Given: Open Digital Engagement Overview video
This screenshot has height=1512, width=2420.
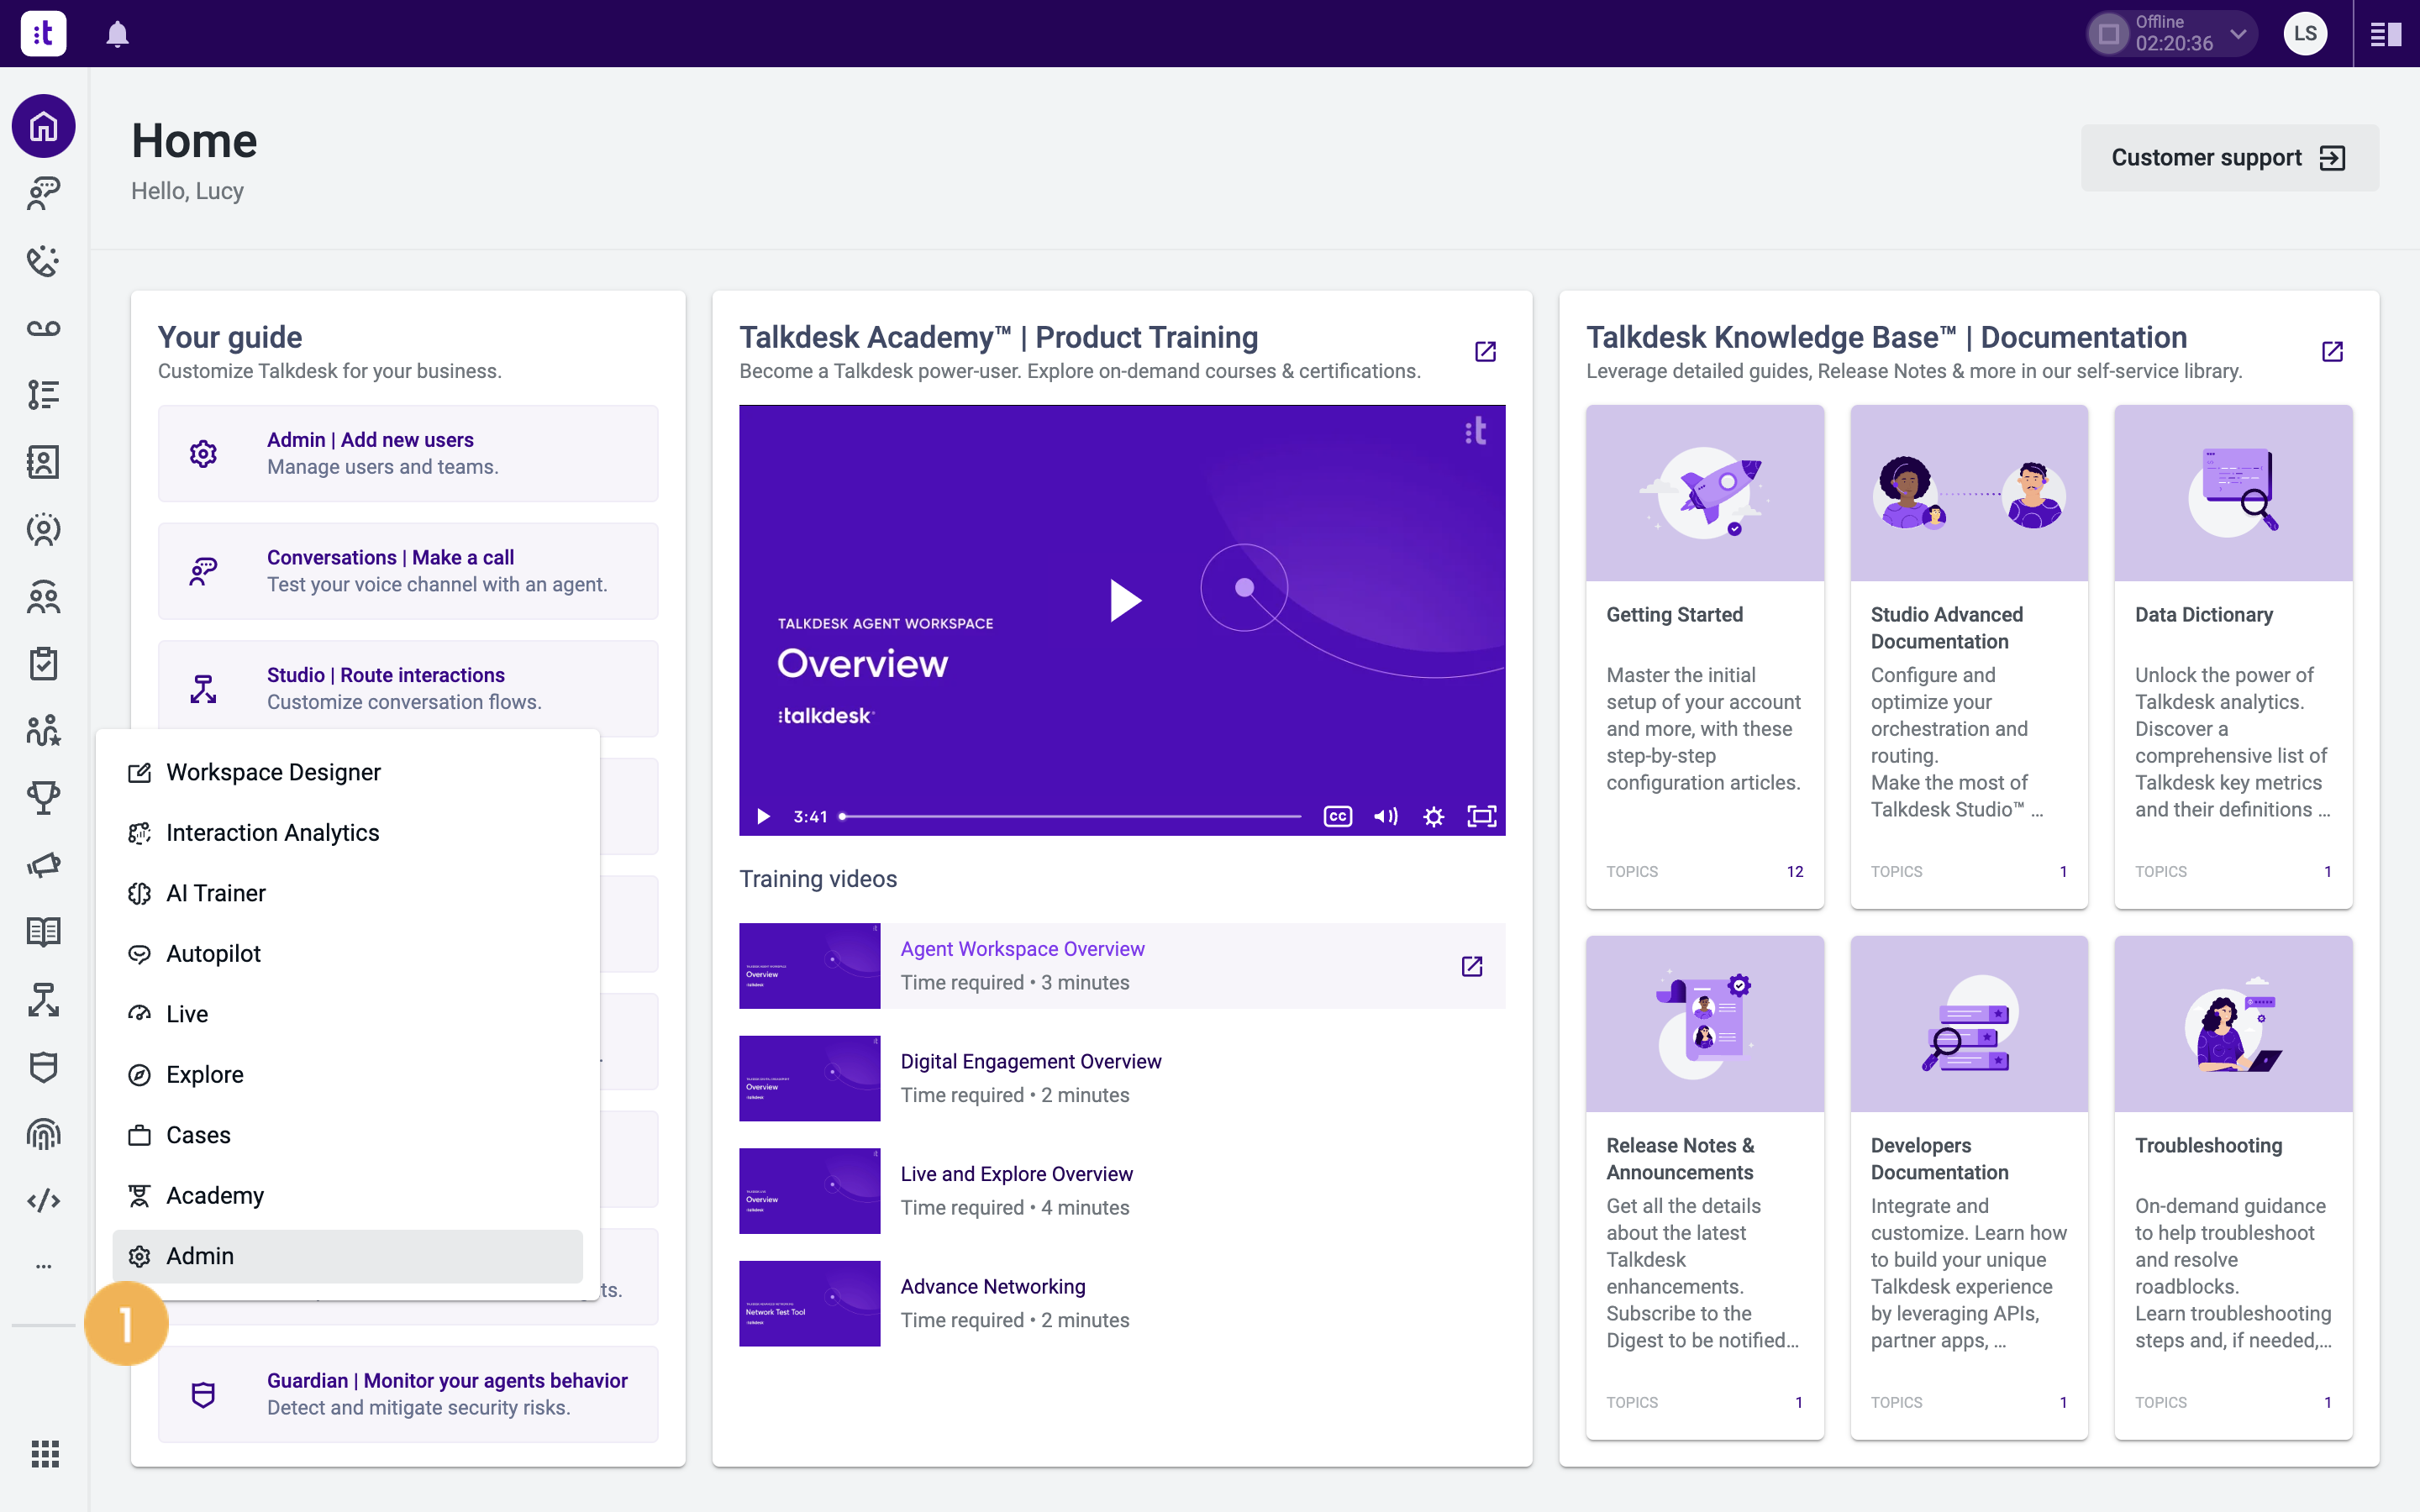Looking at the screenshot, I should tap(1122, 1078).
